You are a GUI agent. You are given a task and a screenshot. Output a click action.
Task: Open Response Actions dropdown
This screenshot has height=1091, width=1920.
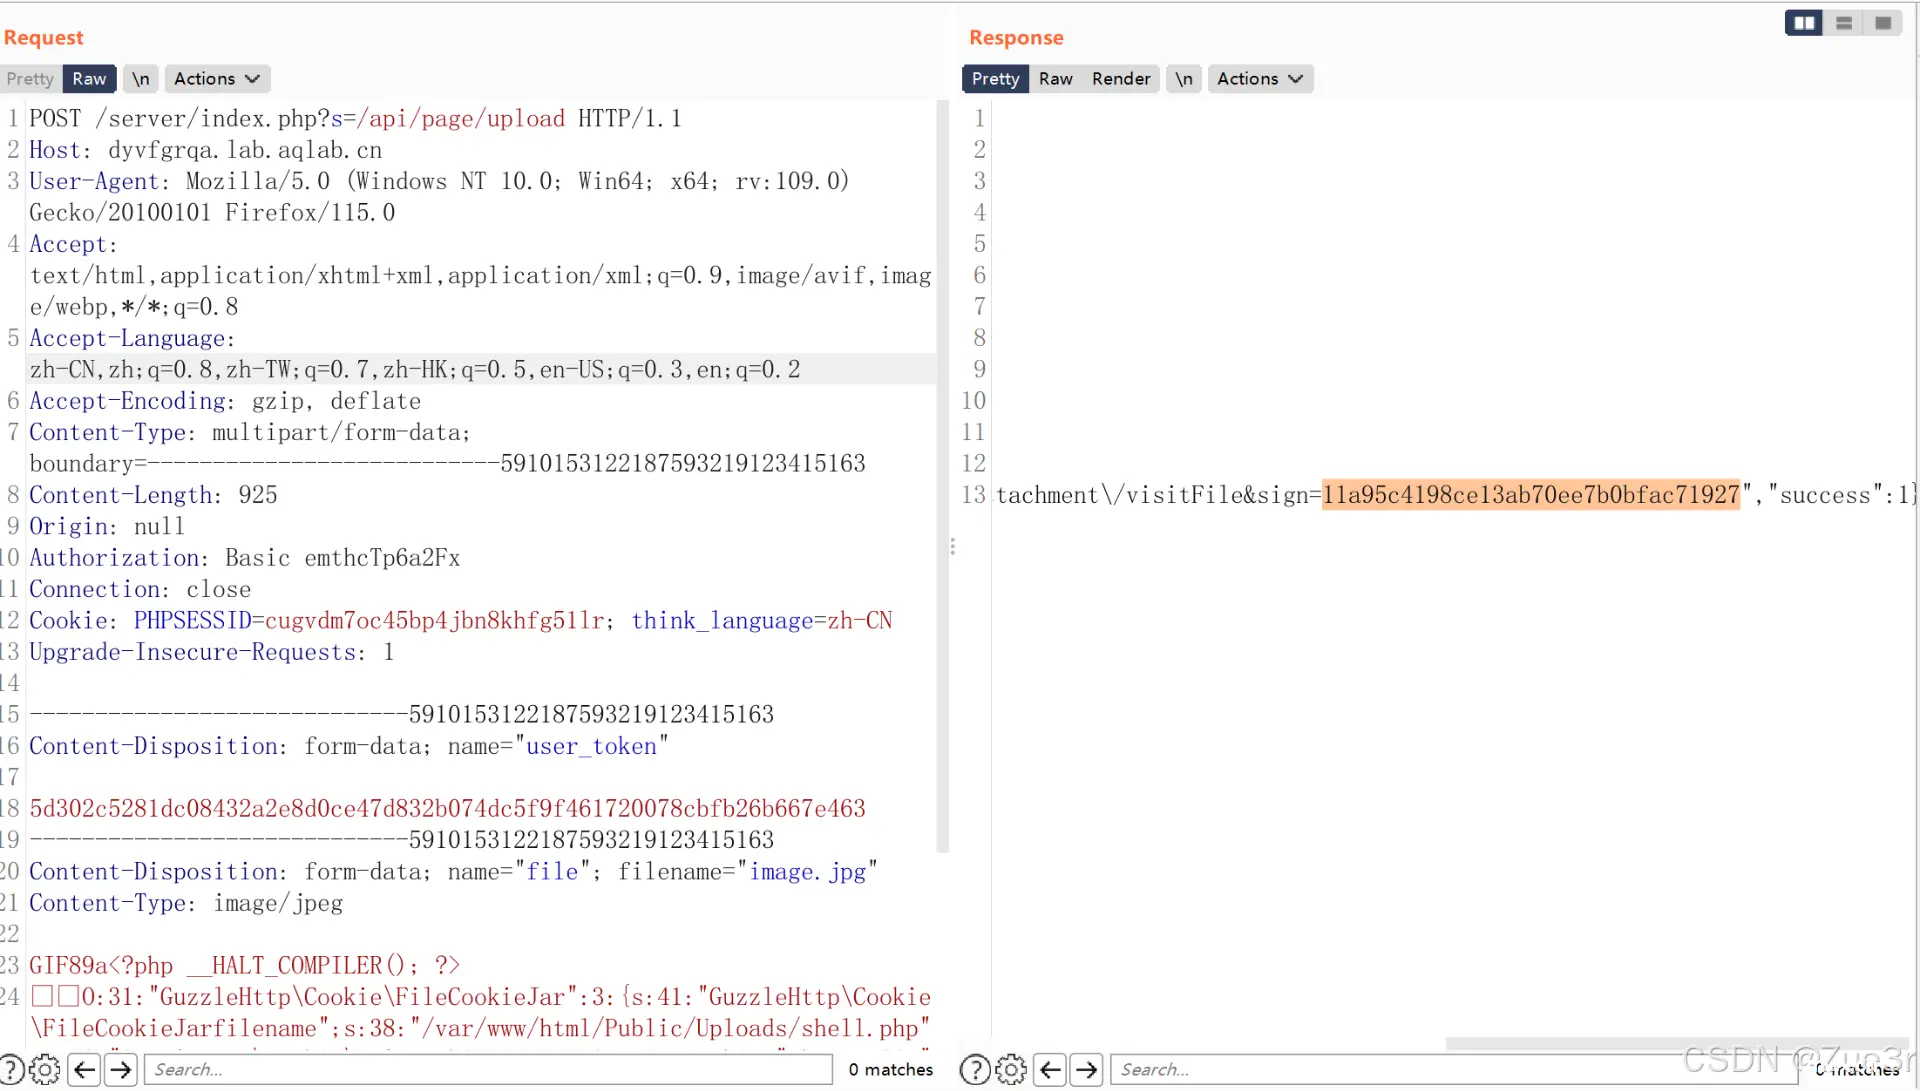1260,78
